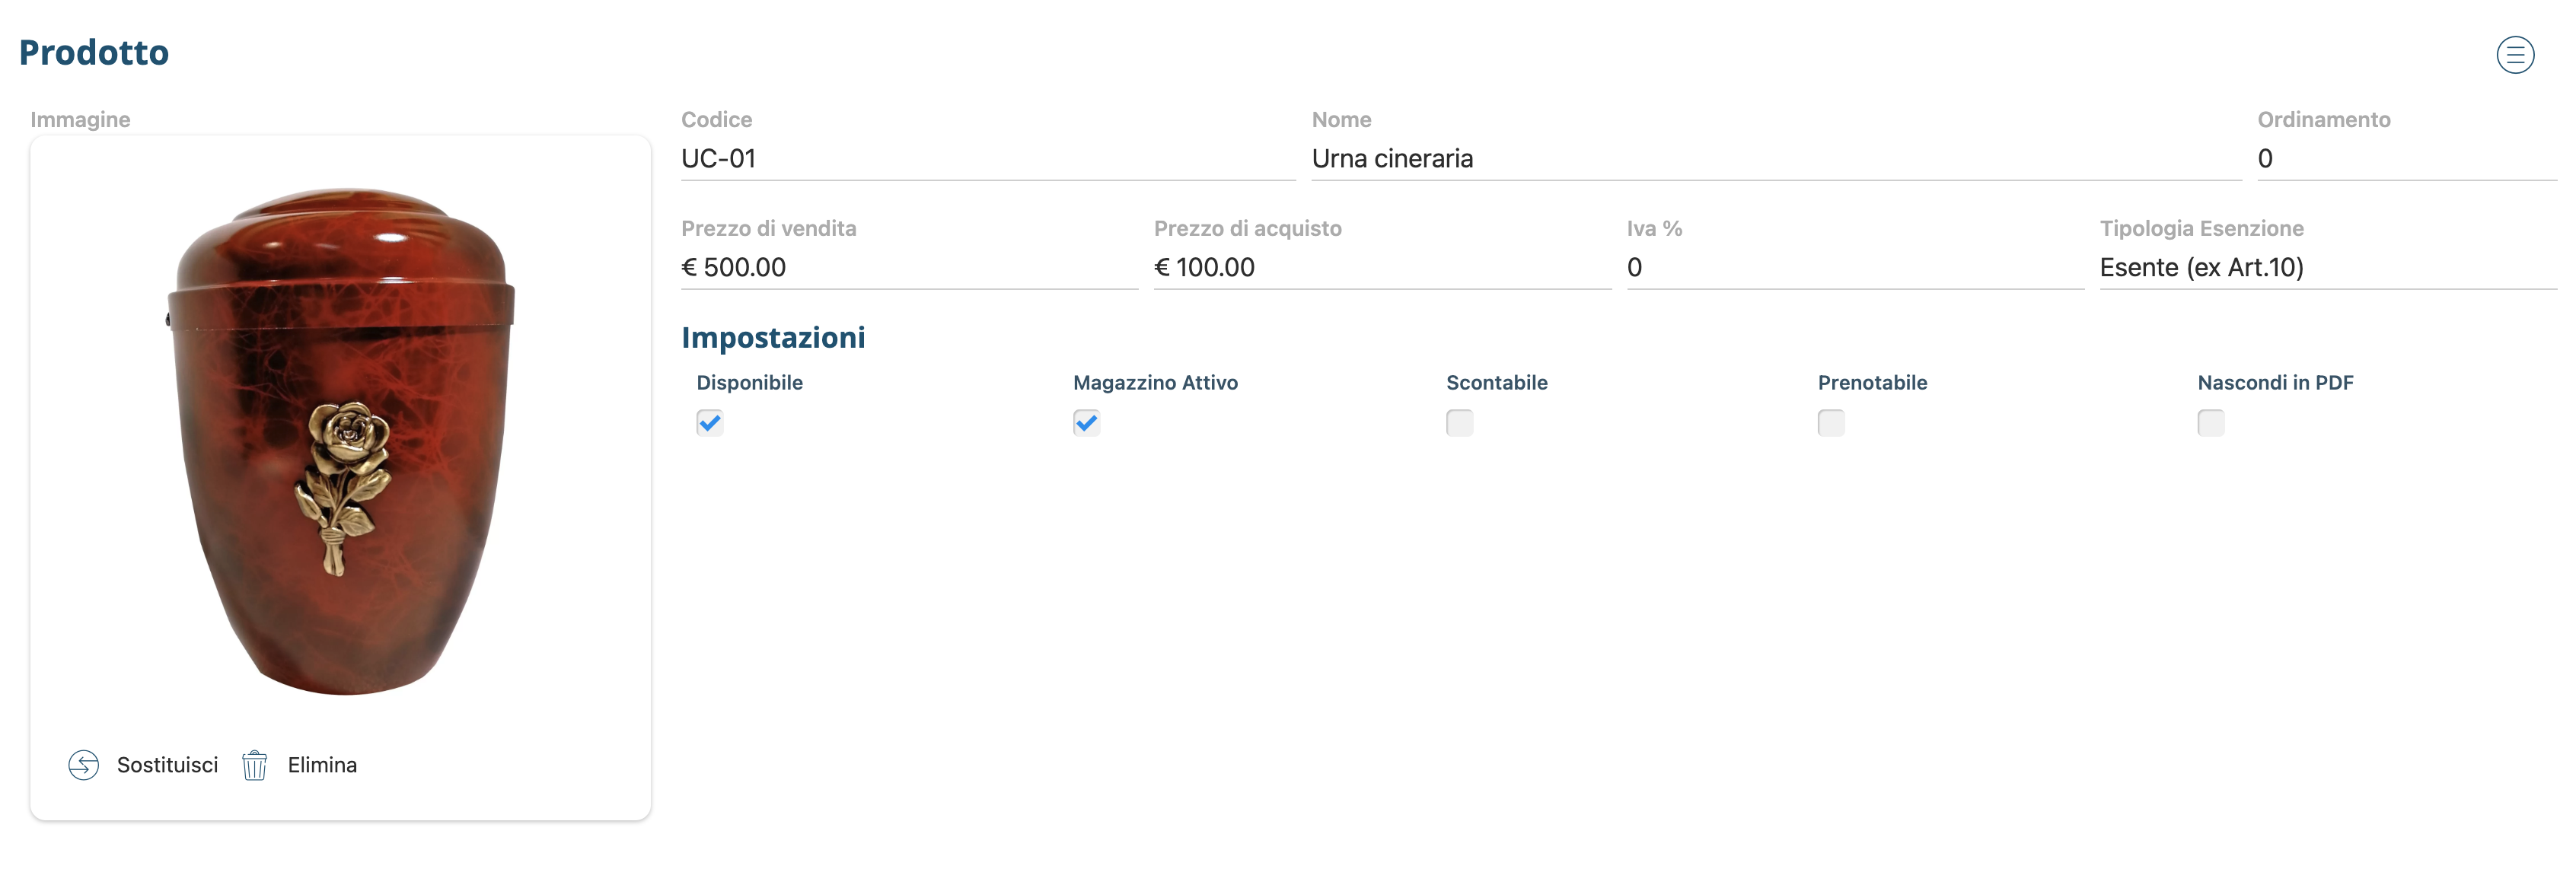Screen dimensions: 2576x869
Task: Open the circular hamburger menu icon
Action: pos(2514,55)
